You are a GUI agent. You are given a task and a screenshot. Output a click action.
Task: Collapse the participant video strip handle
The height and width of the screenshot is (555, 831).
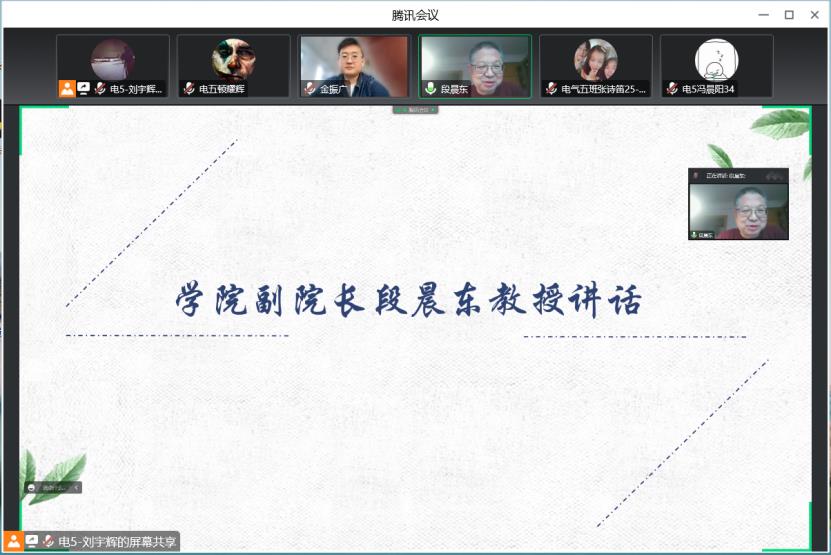click(415, 109)
